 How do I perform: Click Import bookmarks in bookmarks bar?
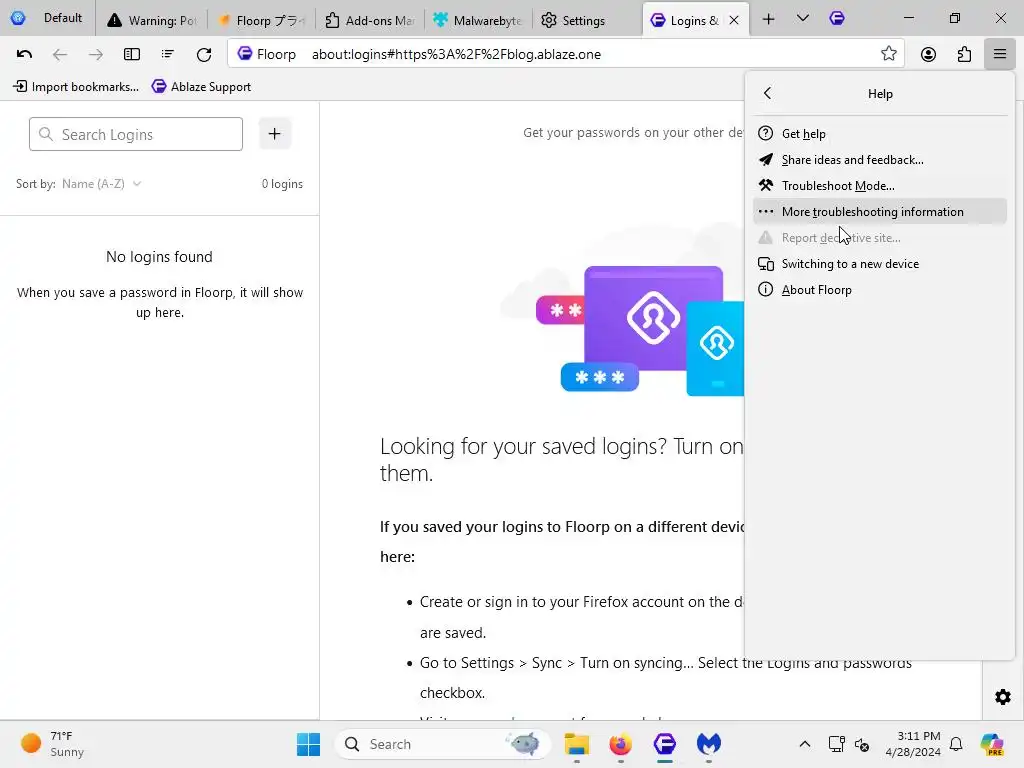[x=76, y=86]
